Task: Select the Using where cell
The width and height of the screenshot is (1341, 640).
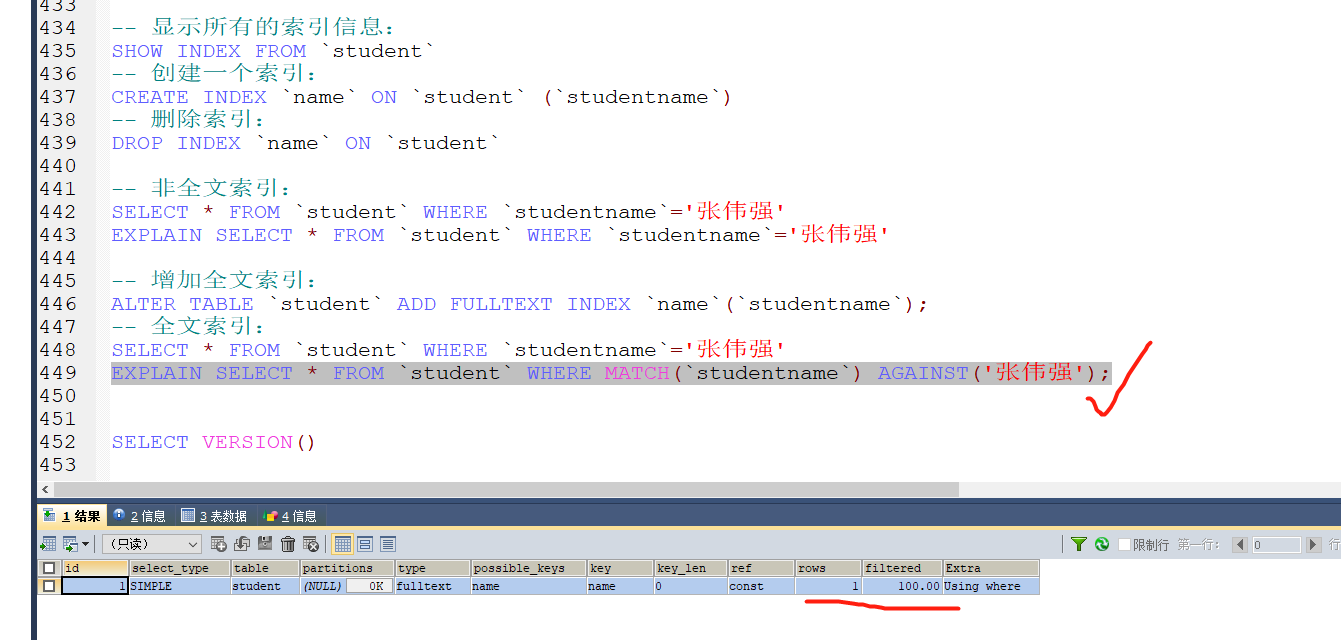Action: pyautogui.click(x=991, y=586)
